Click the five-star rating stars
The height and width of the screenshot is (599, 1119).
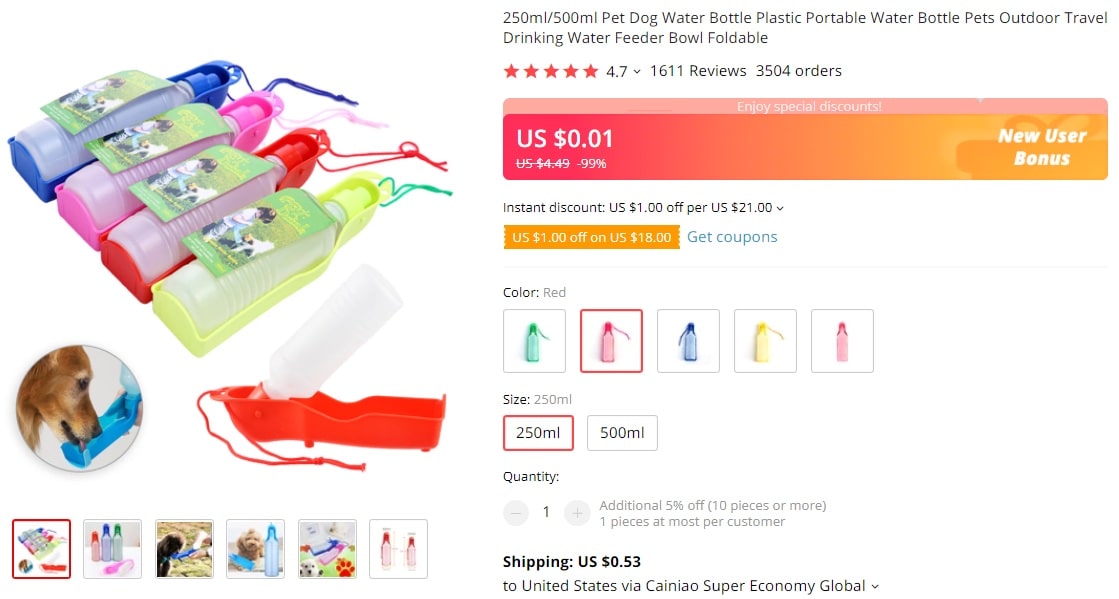pyautogui.click(x=550, y=71)
